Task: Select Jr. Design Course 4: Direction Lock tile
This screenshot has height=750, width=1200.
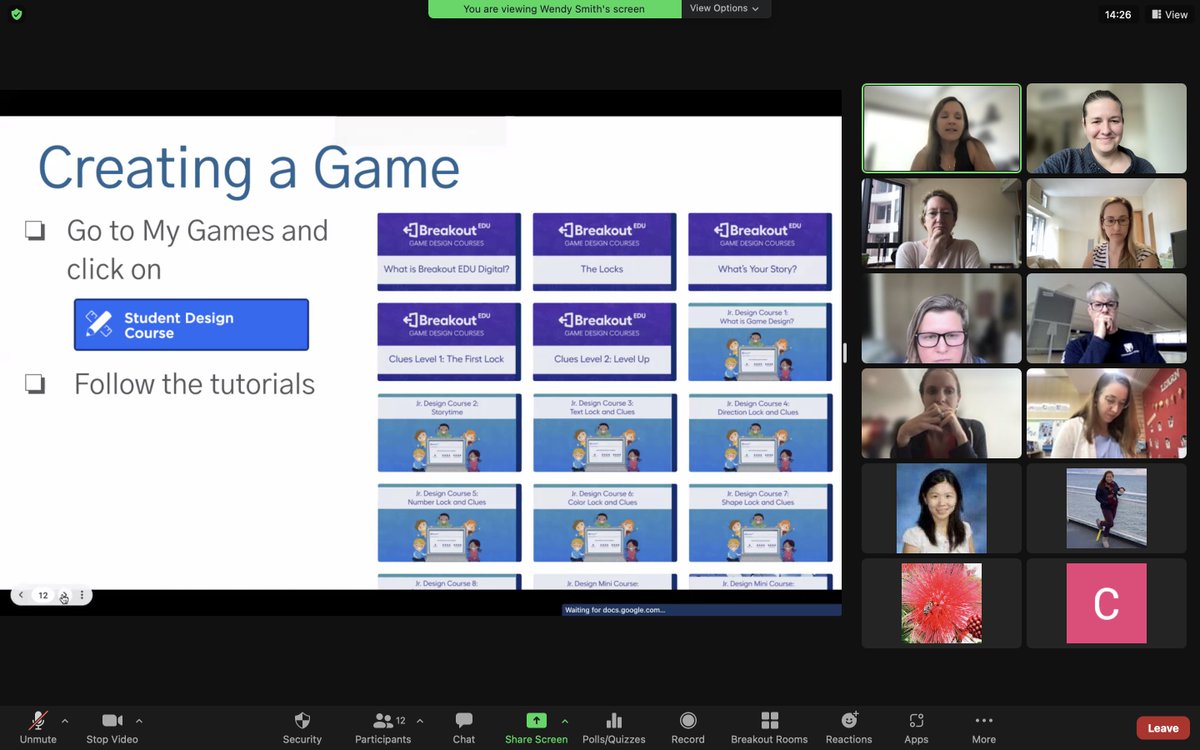Action: 760,432
